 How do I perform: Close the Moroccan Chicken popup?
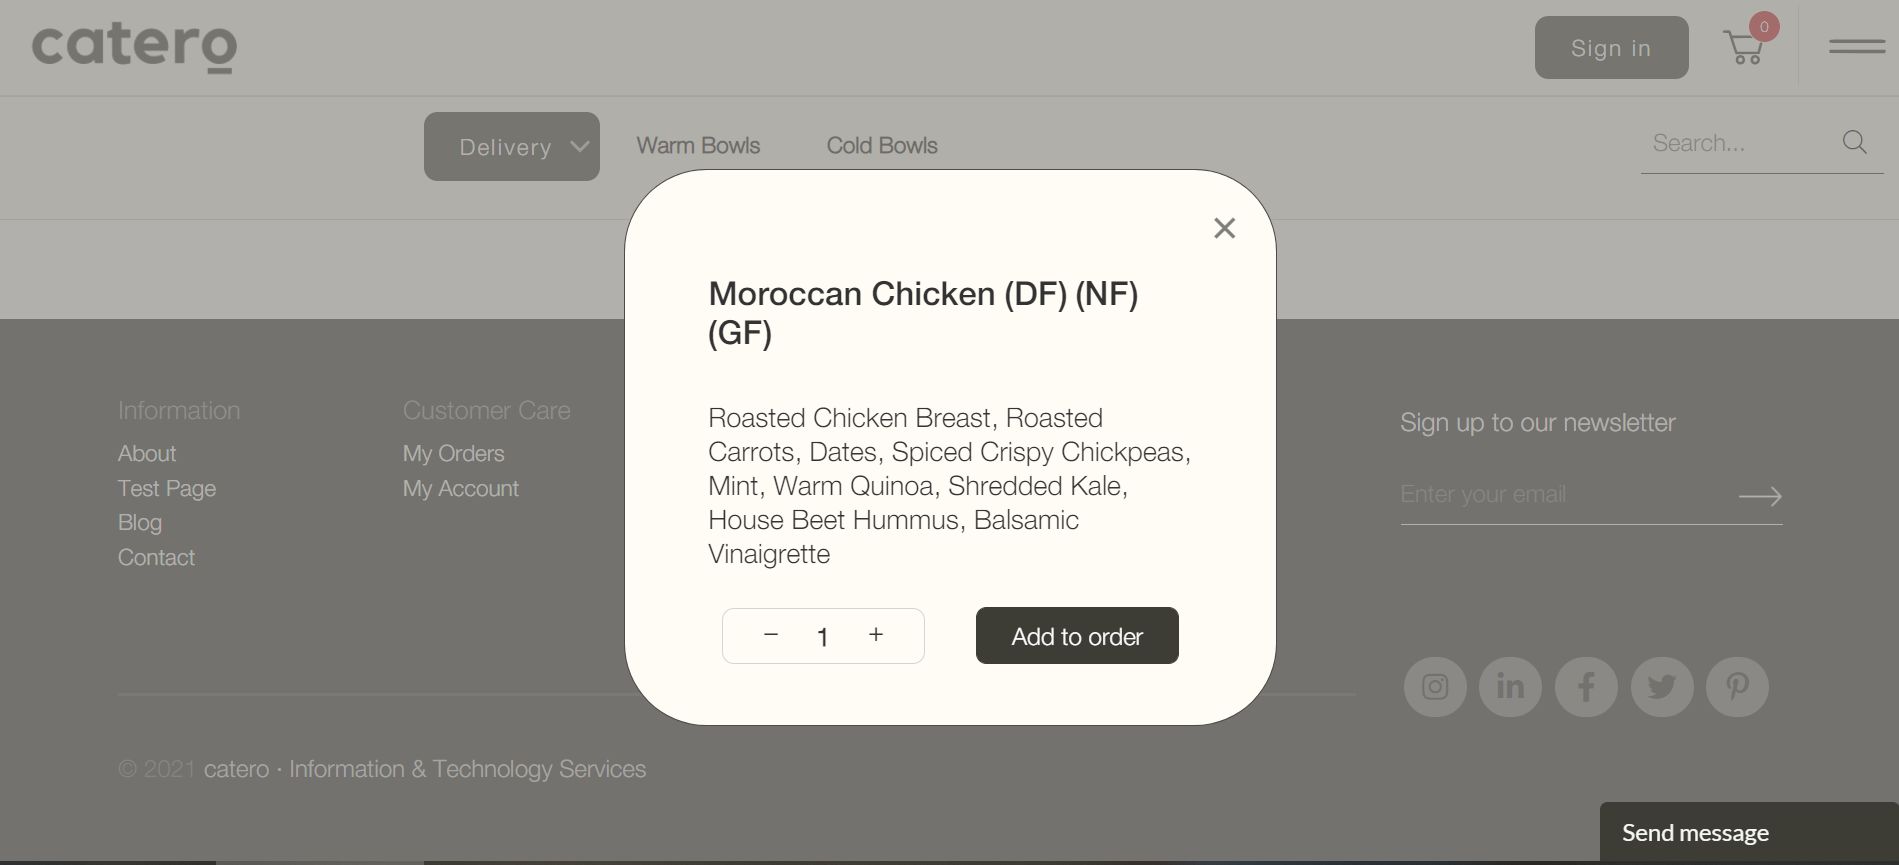[1224, 228]
